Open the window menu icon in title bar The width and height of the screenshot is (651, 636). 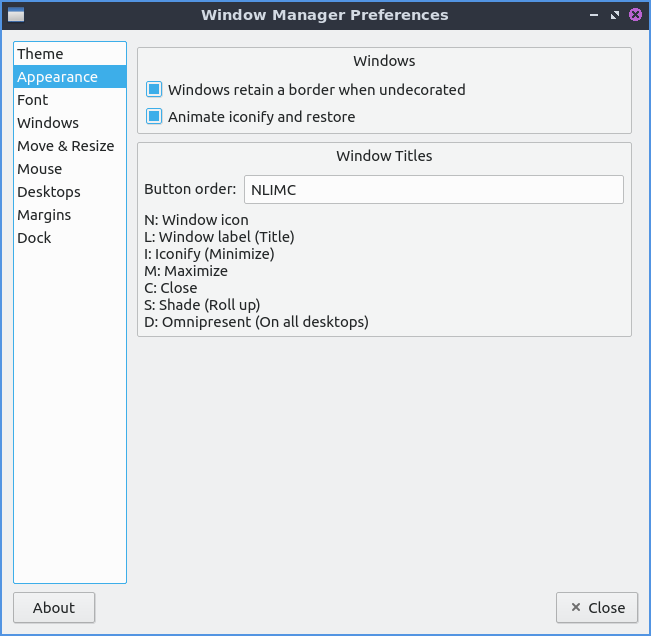[15, 15]
